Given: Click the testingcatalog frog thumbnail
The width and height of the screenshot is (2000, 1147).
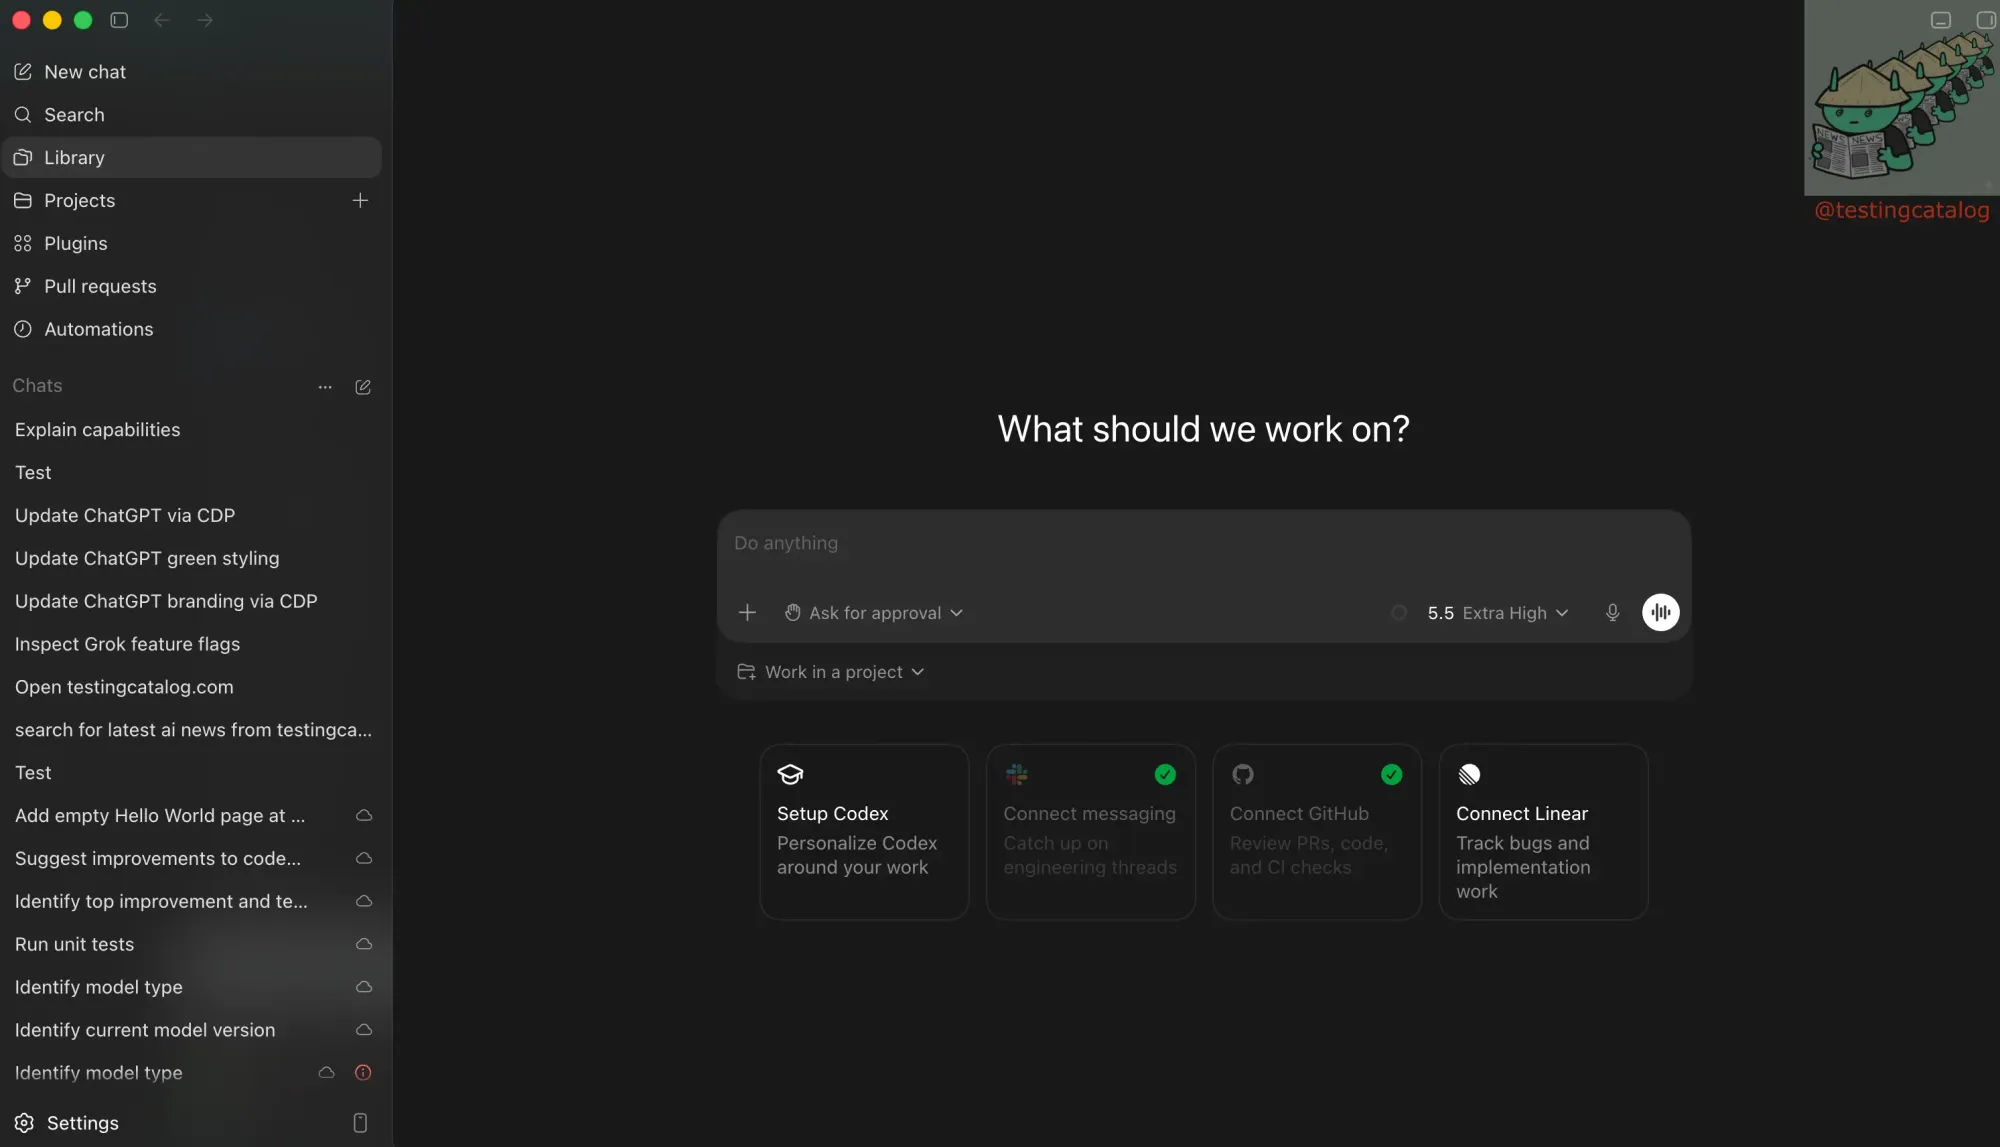Looking at the screenshot, I should click(x=1901, y=98).
